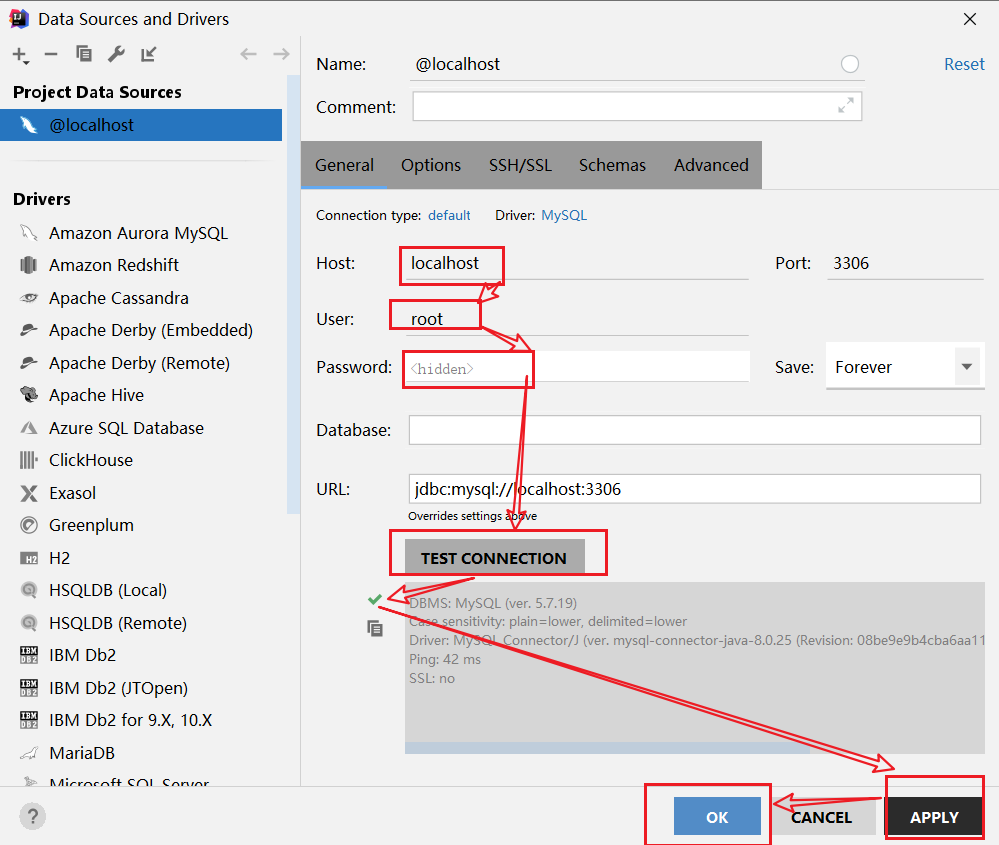Switch to the General tab
Viewport: 999px width, 845px height.
pos(344,165)
